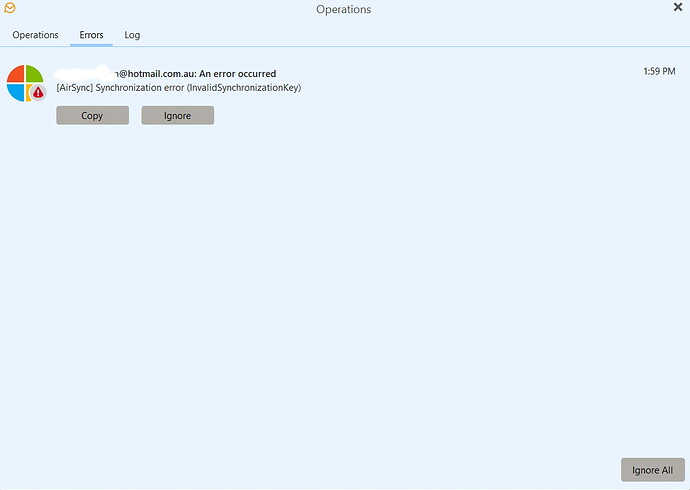Dismiss all errors with Ignore All
The image size is (690, 490).
click(x=653, y=470)
